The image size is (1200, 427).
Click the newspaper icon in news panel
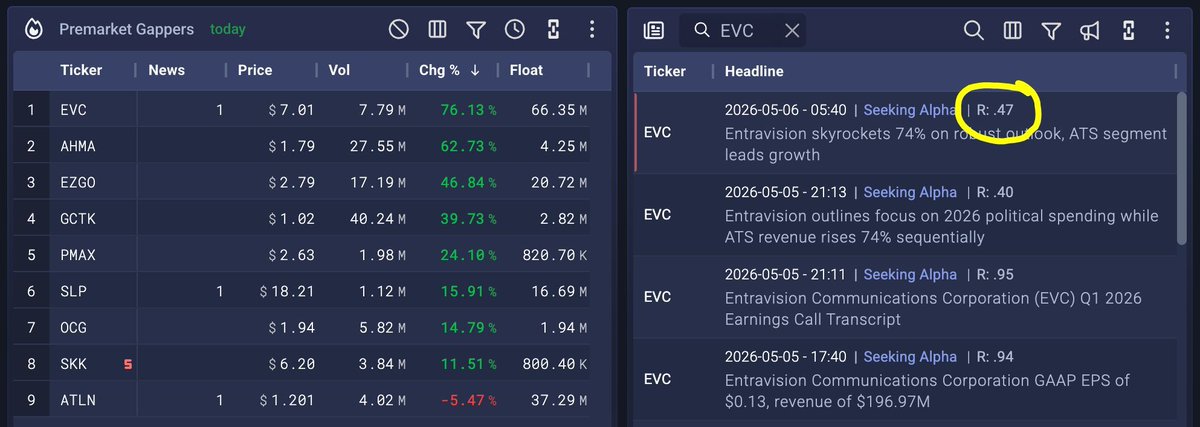[653, 31]
